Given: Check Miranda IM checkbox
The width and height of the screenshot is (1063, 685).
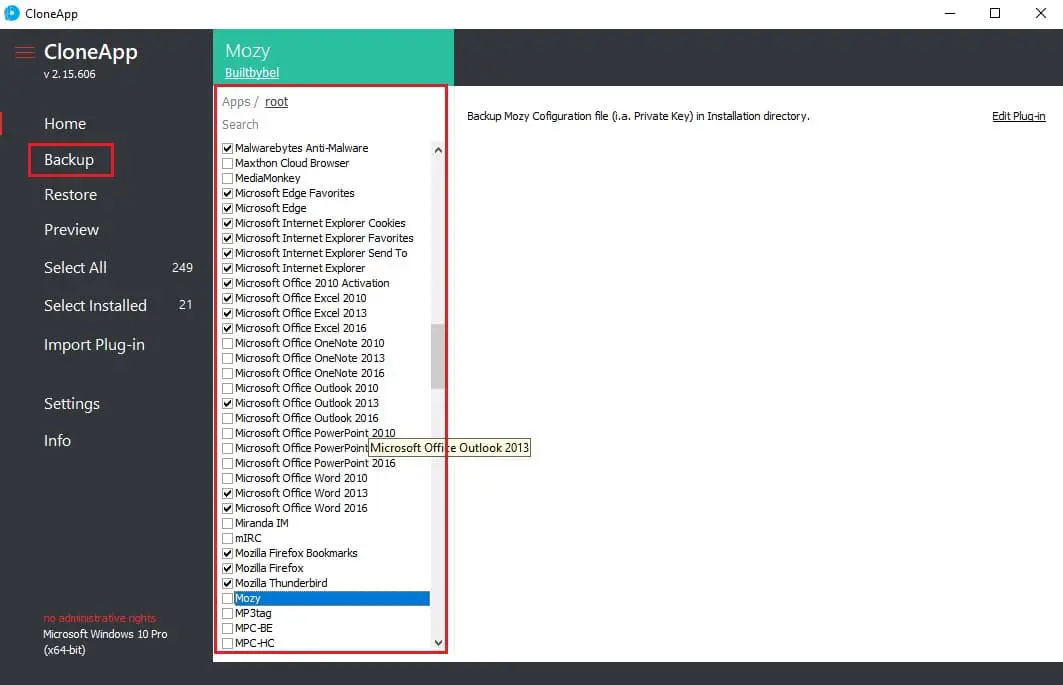Looking at the screenshot, I should coord(228,523).
